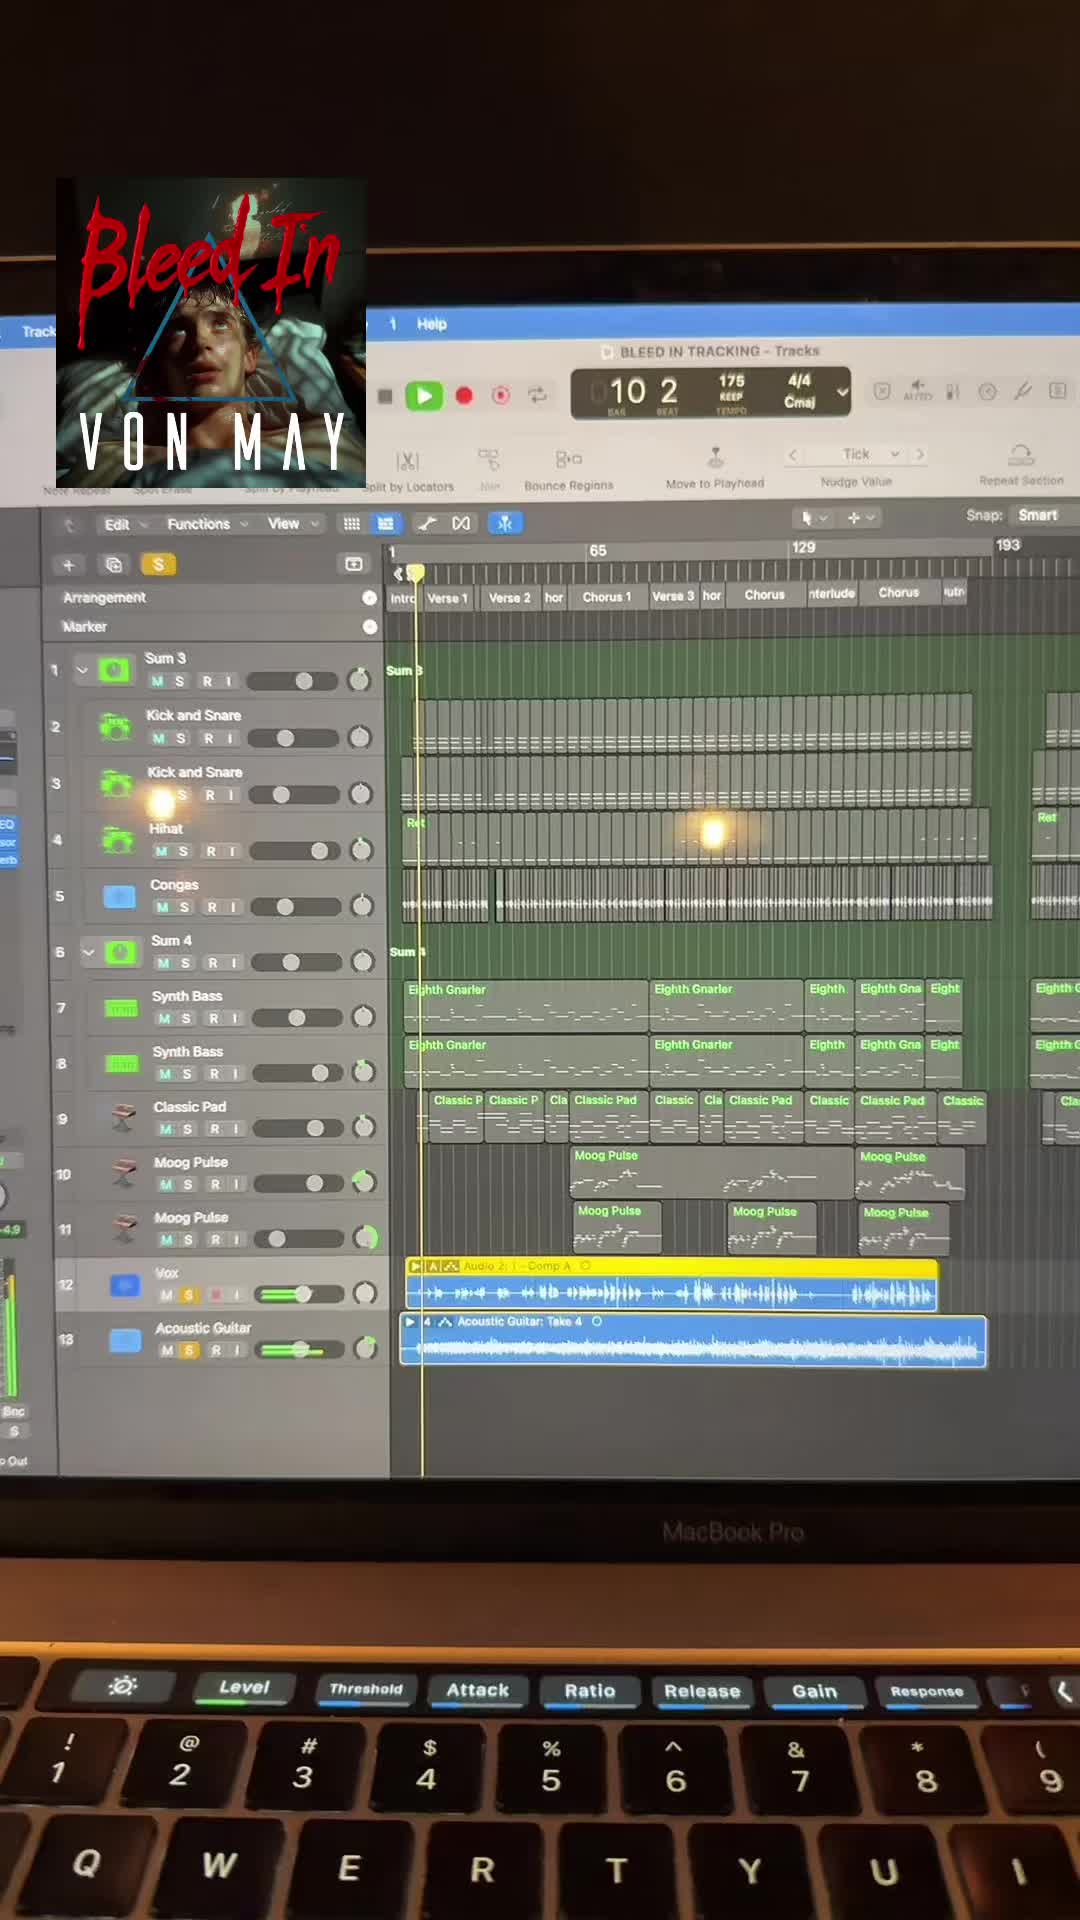Click the Join toolbar icon

coord(488,460)
